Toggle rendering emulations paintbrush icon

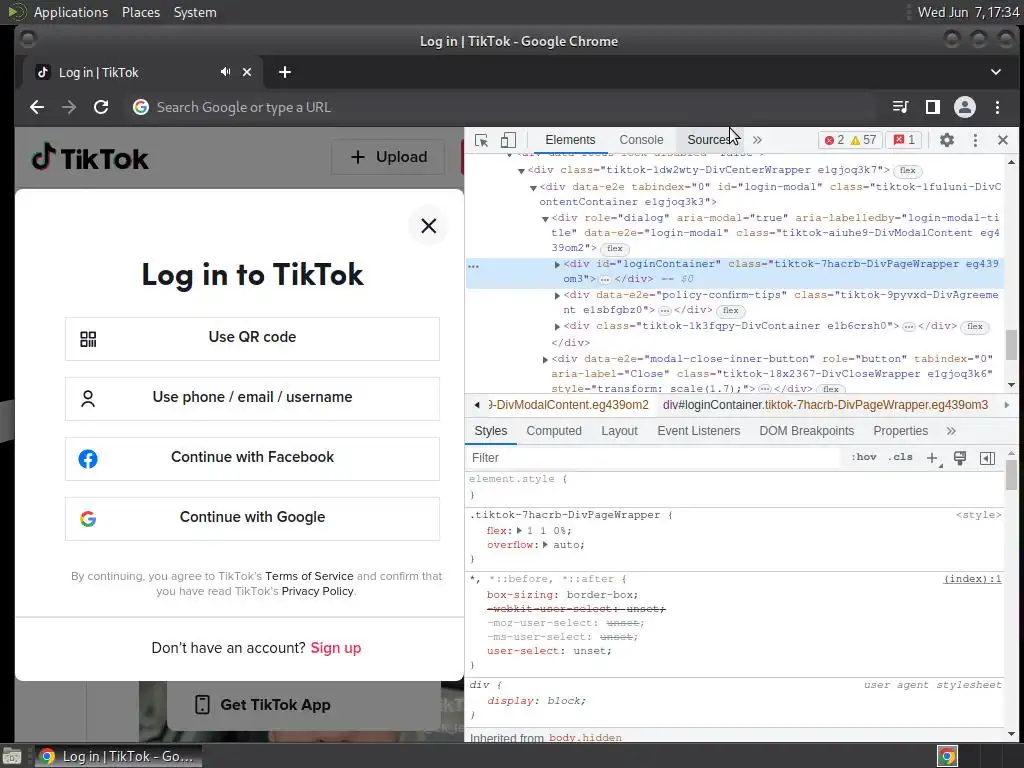959,458
